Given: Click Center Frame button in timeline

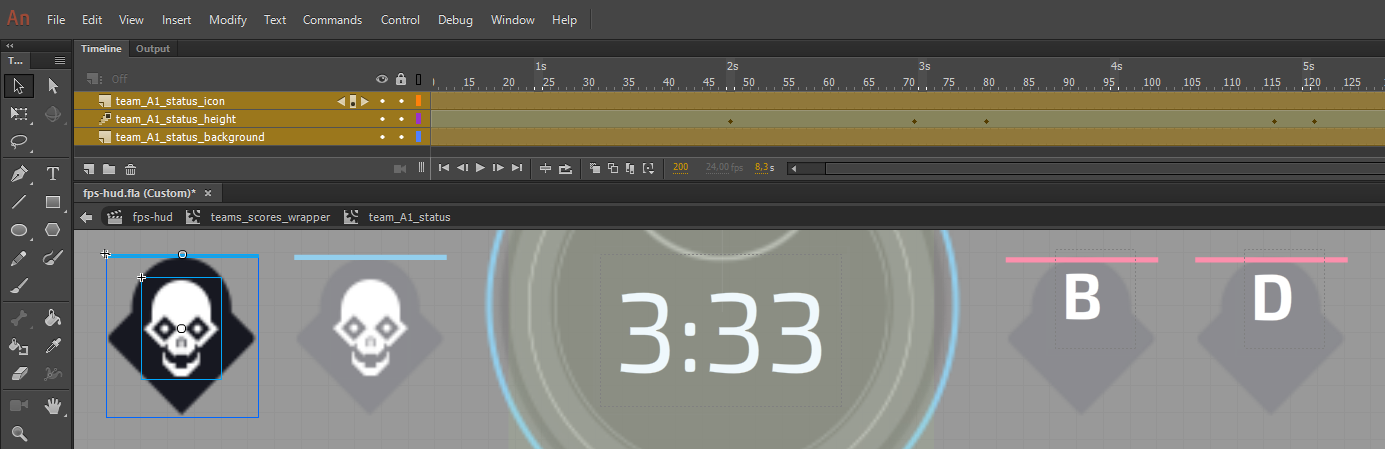Looking at the screenshot, I should pyautogui.click(x=546, y=168).
